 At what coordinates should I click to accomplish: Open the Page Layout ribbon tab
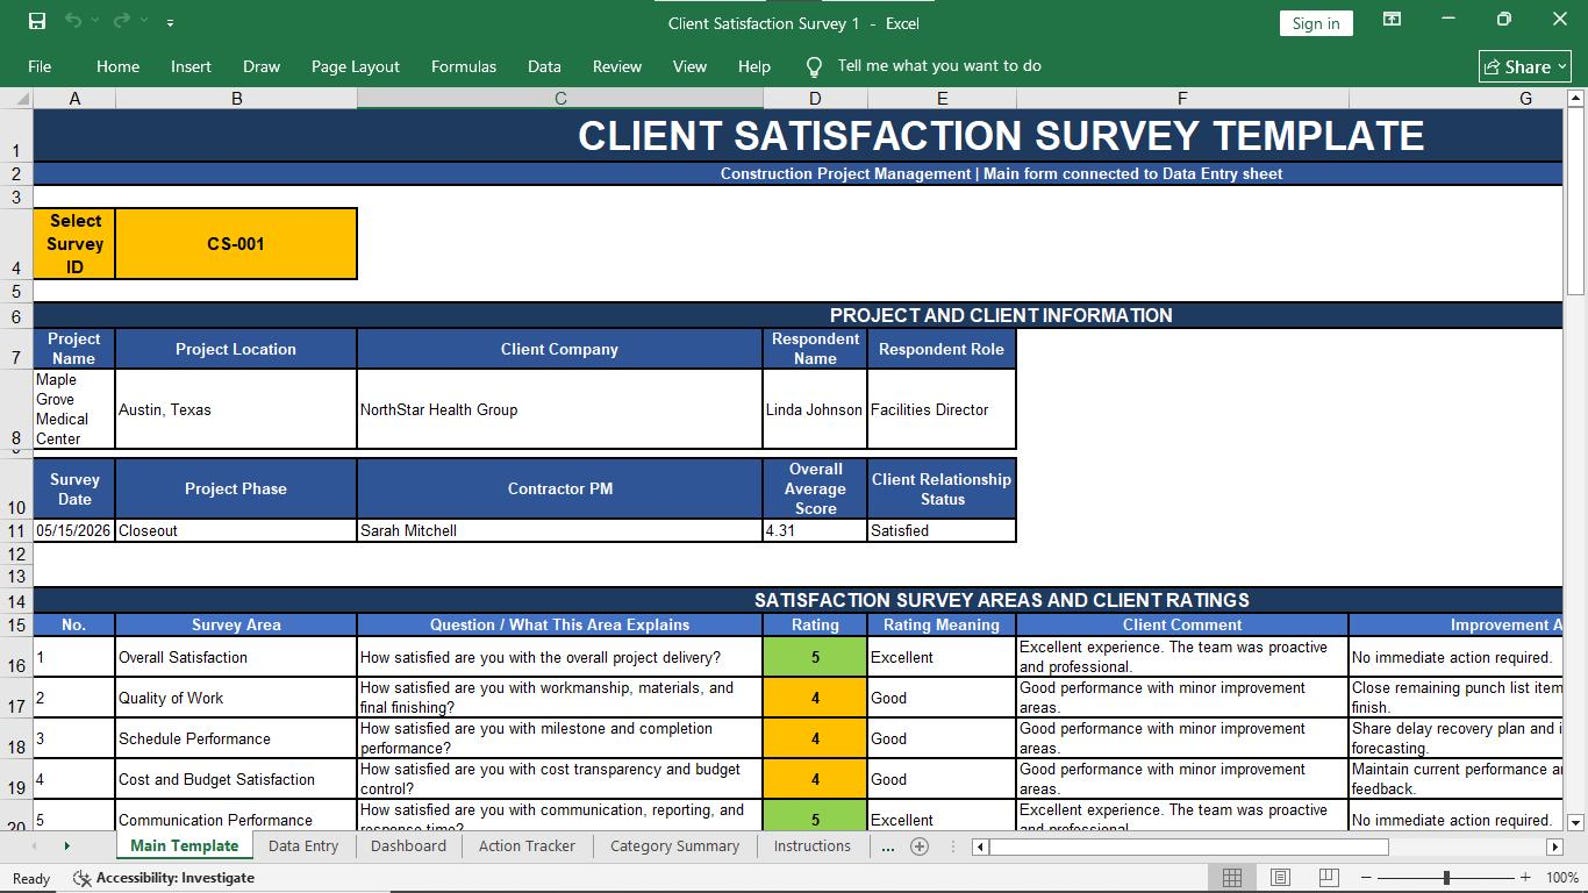pyautogui.click(x=355, y=66)
